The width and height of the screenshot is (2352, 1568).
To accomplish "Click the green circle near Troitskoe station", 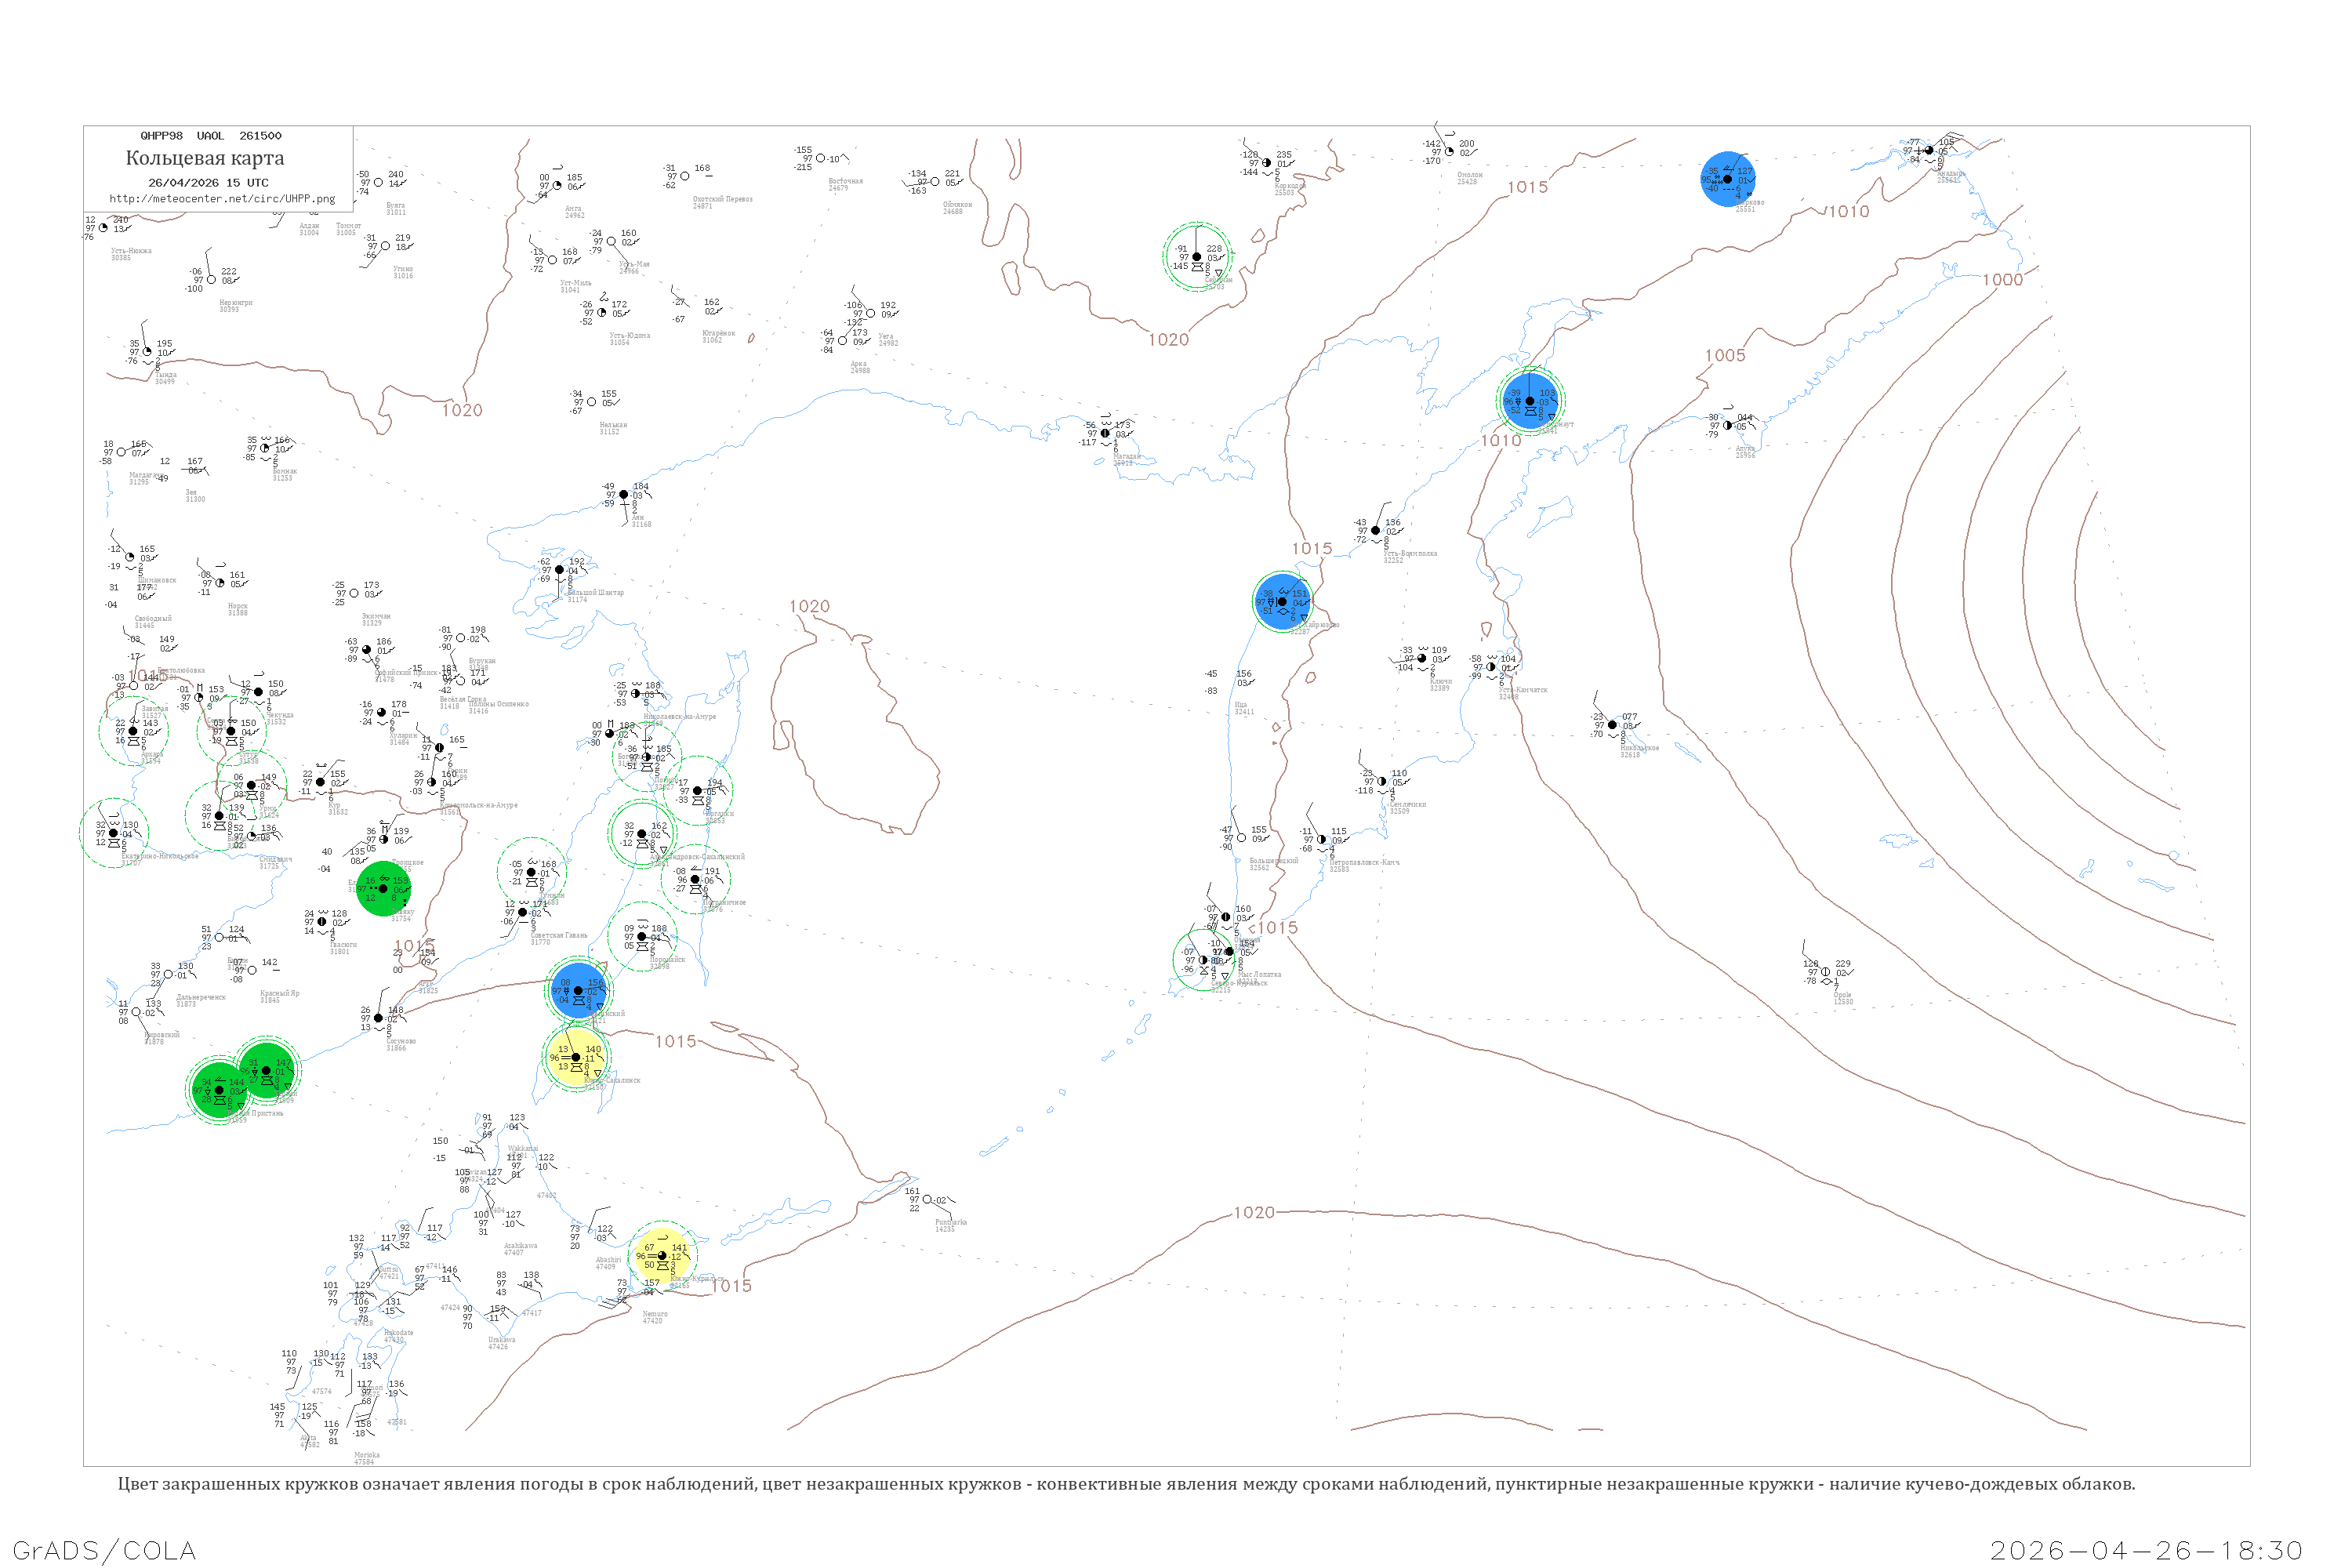I will (383, 888).
